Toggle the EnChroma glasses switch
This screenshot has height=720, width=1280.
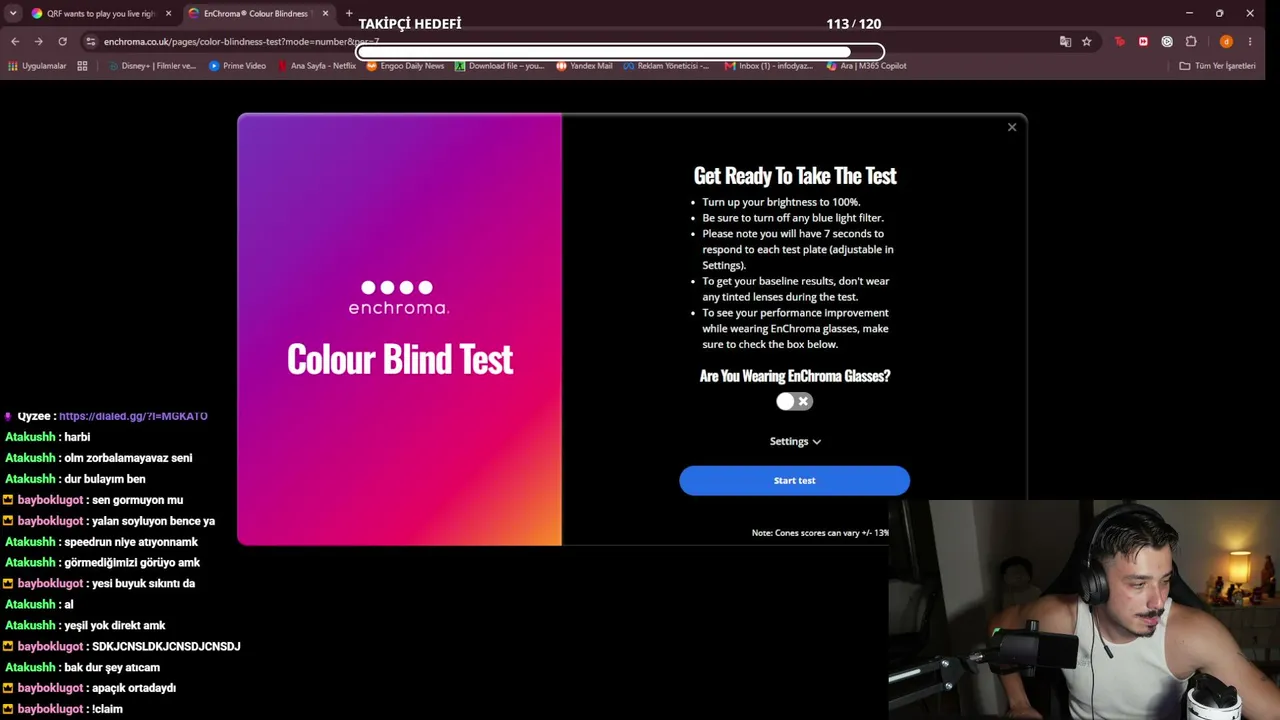(795, 401)
